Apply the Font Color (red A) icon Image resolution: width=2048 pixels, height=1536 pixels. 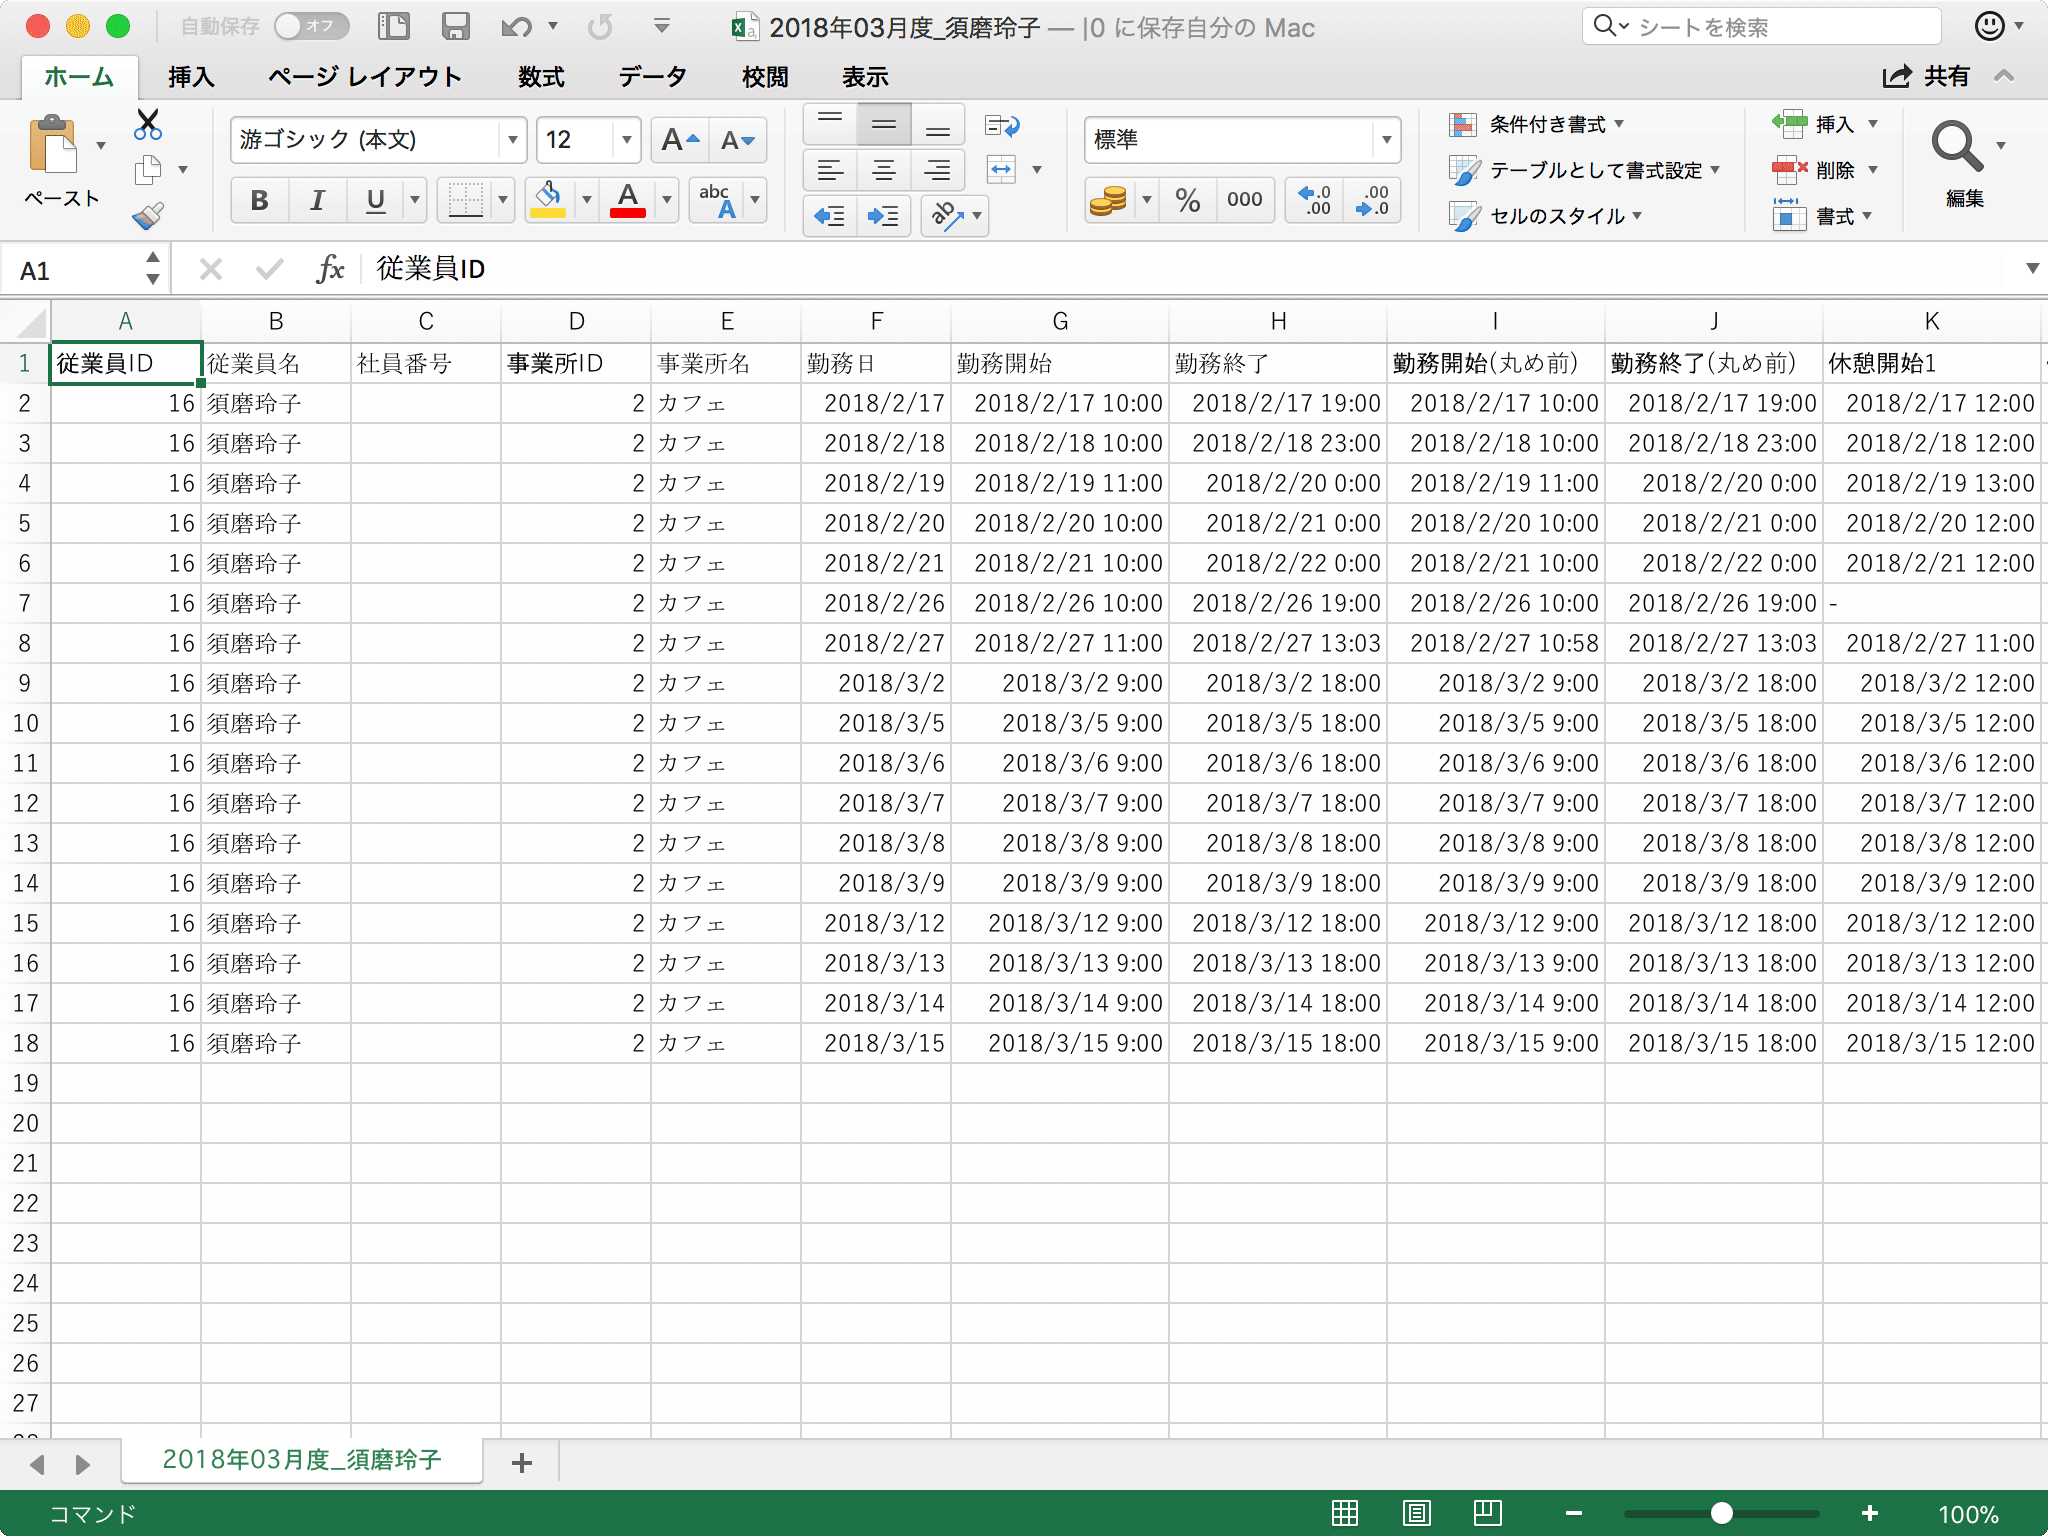click(627, 199)
